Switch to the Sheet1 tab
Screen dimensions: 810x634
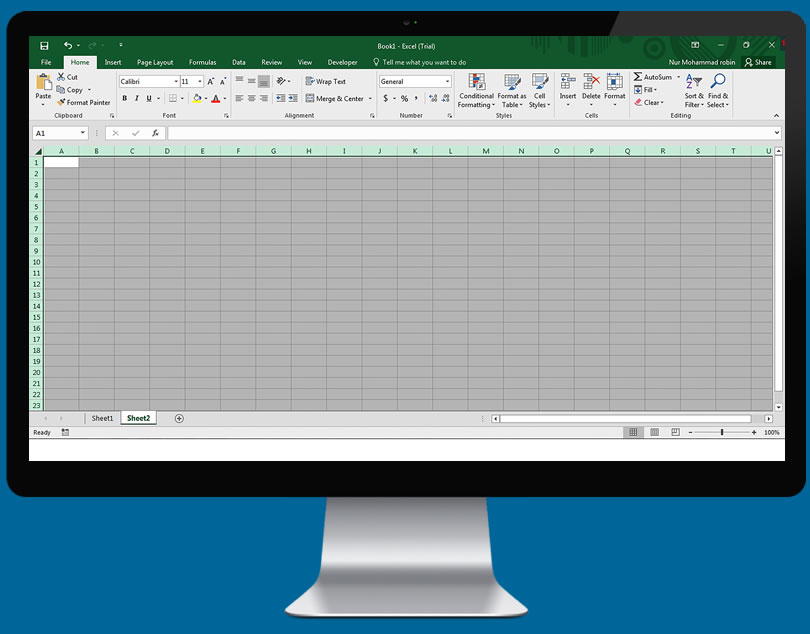point(102,418)
